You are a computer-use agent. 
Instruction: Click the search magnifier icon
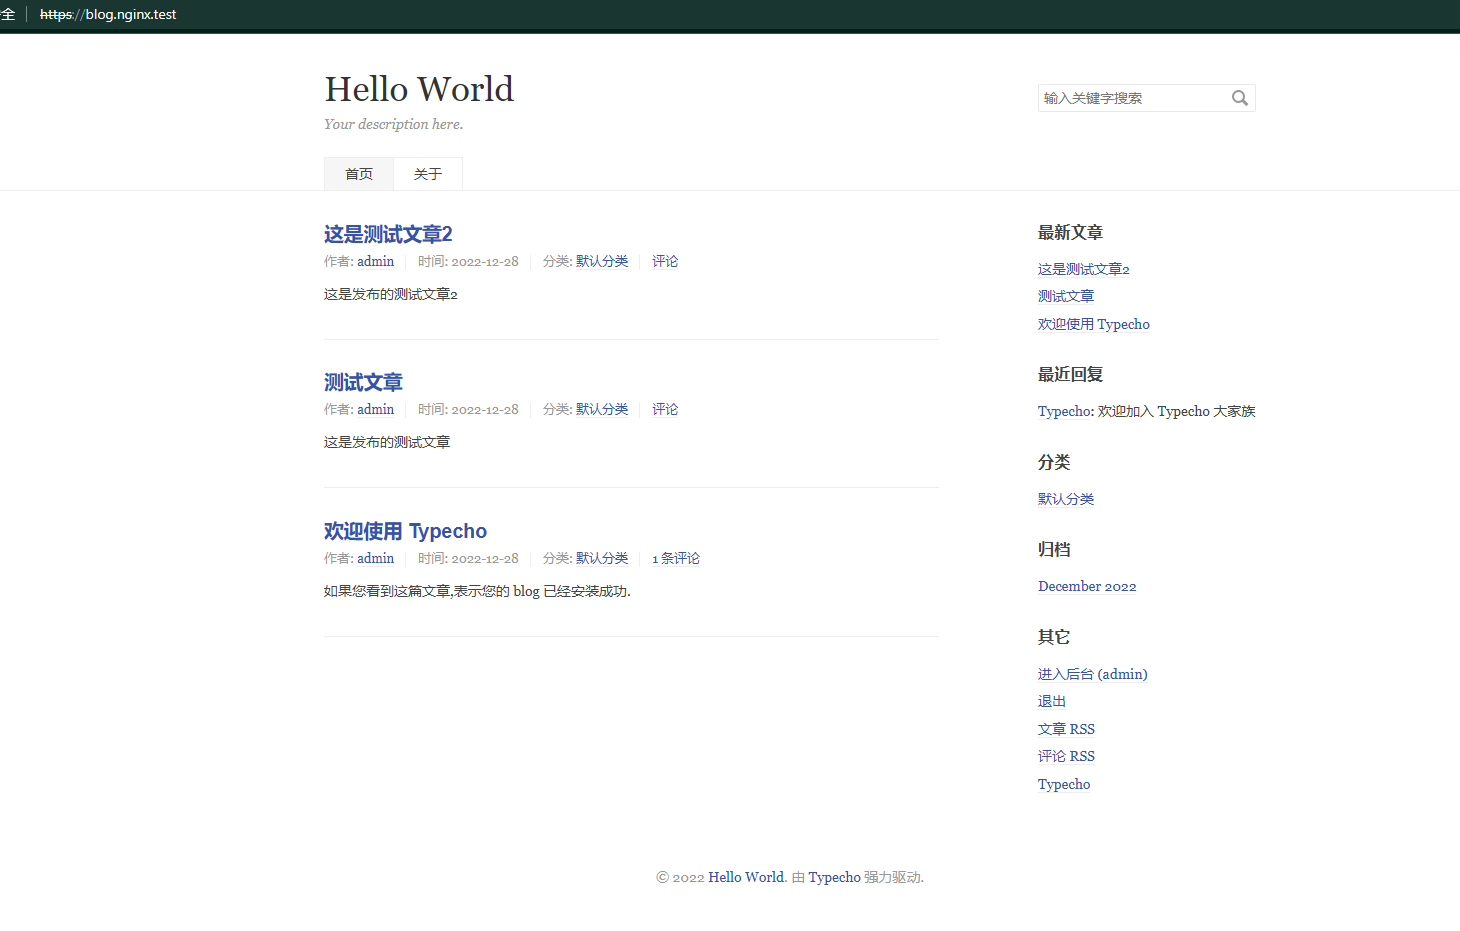click(1240, 98)
